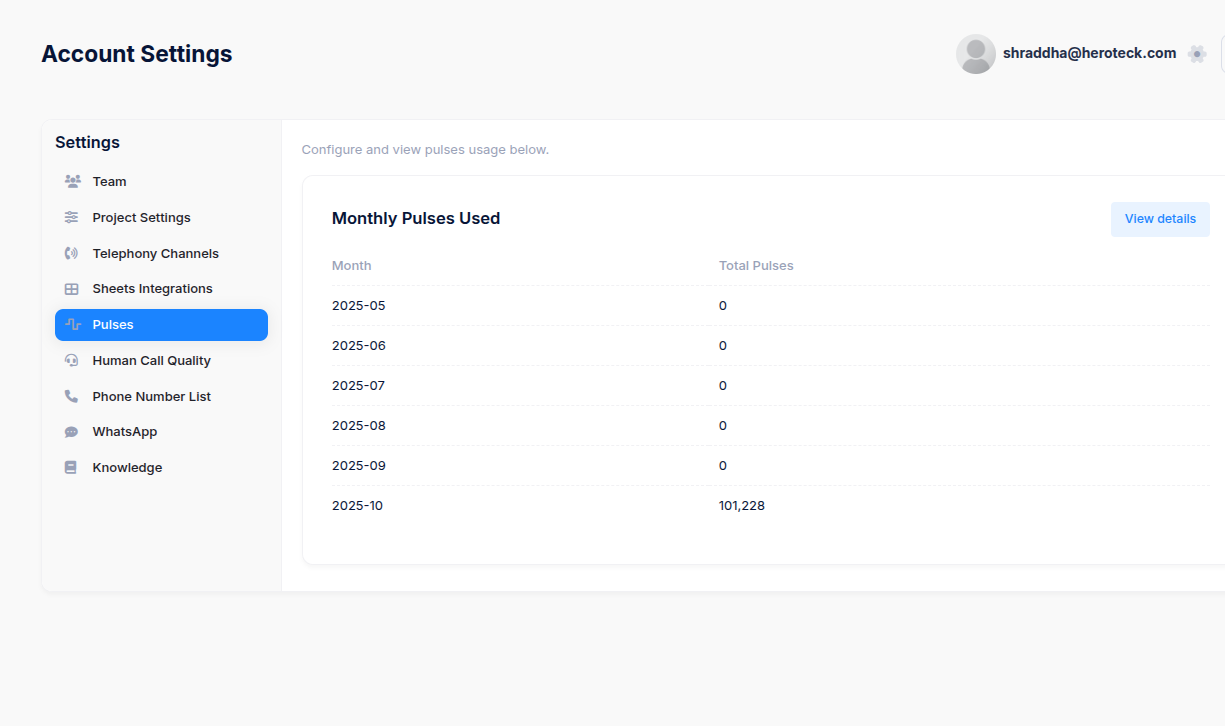Switch to Telephony Channels section
The height and width of the screenshot is (726, 1225).
pyautogui.click(x=161, y=253)
